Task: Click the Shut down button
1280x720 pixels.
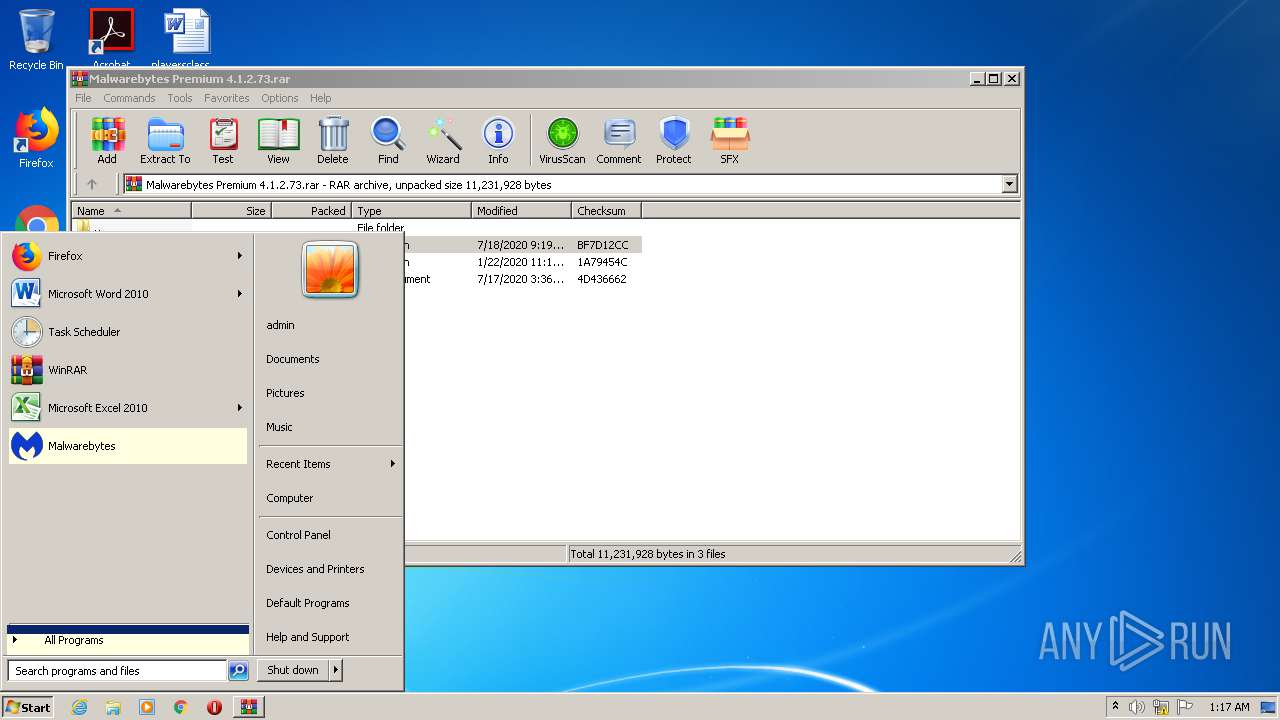Action: [293, 670]
